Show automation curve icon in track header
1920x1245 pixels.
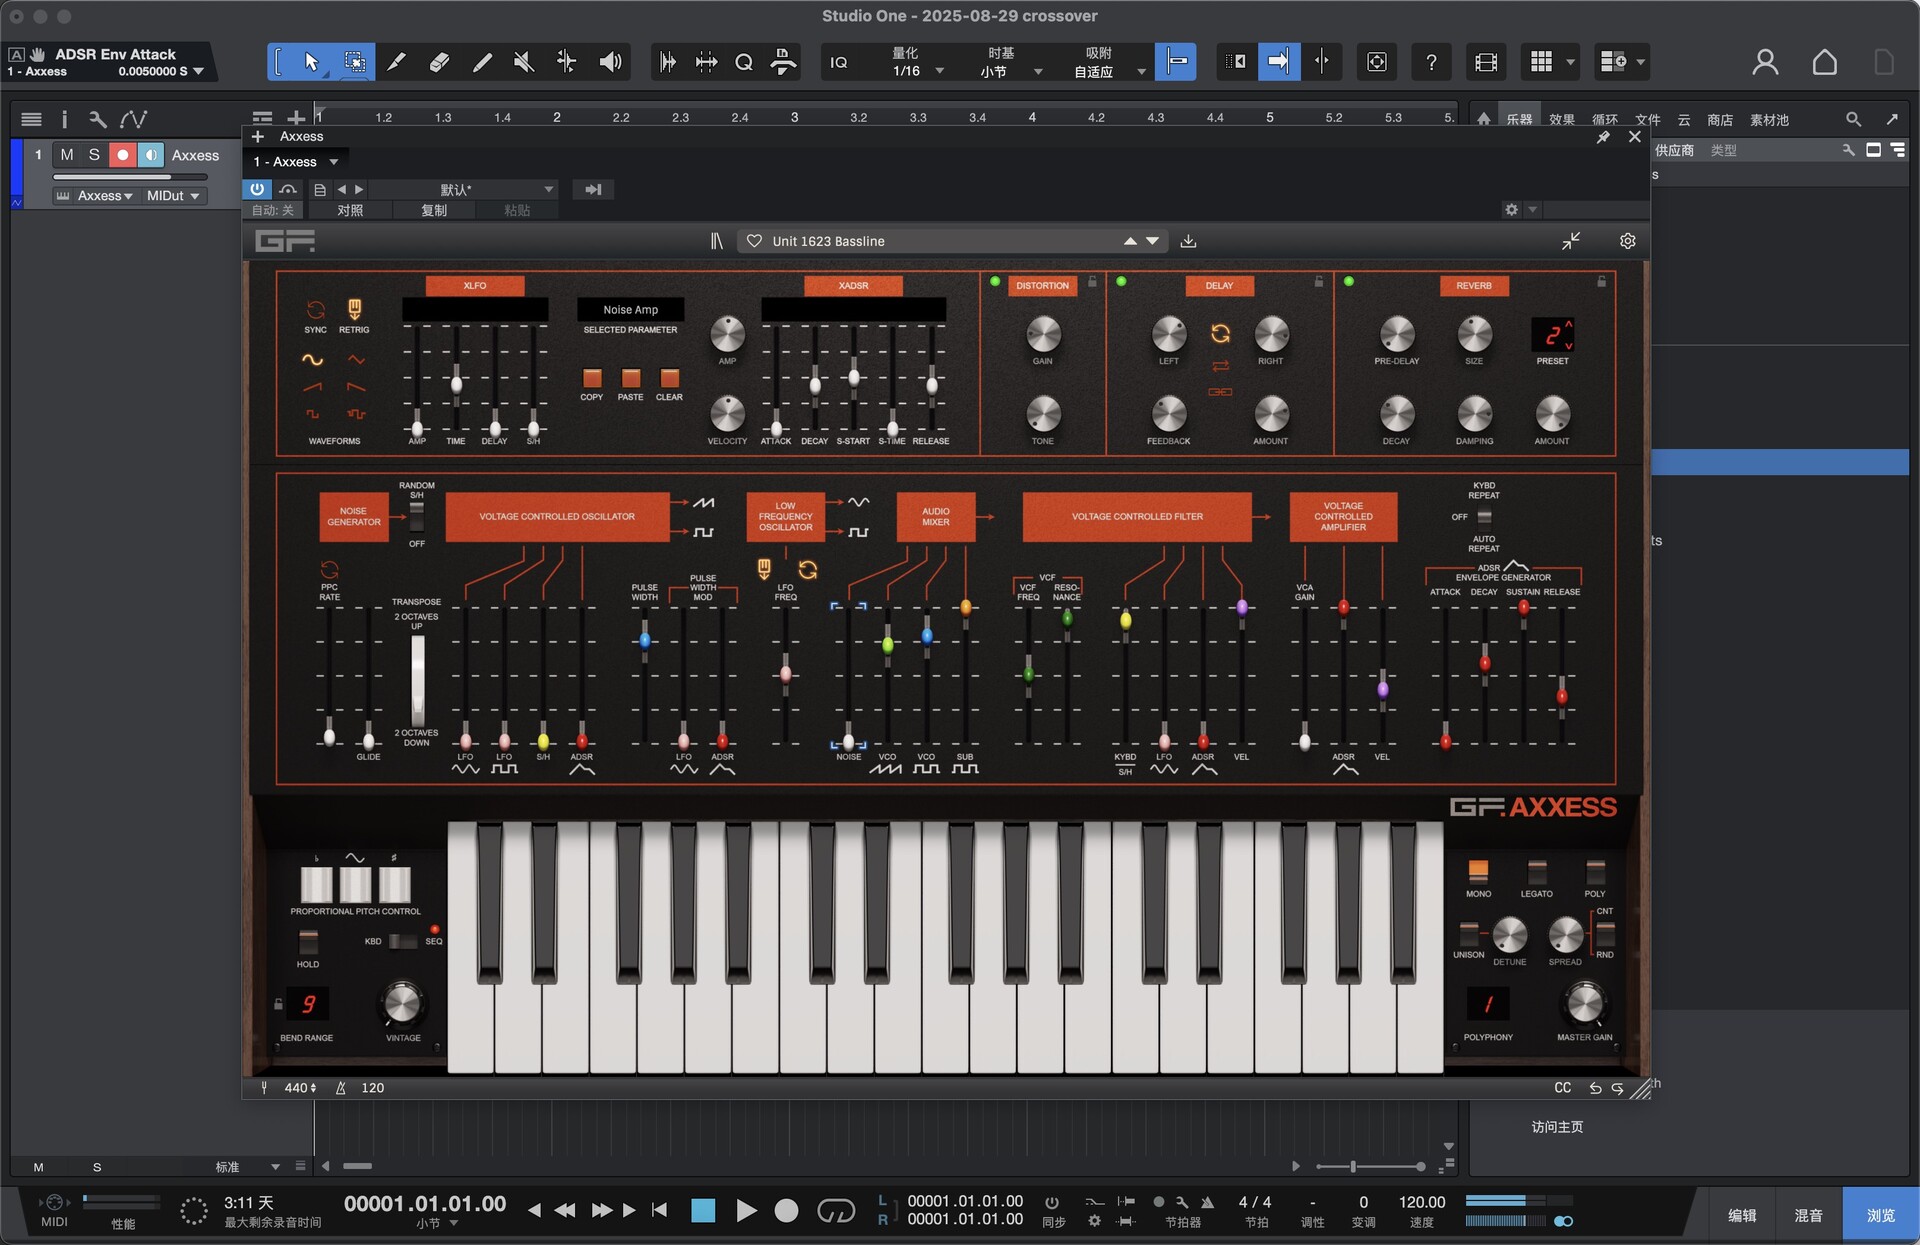133,119
